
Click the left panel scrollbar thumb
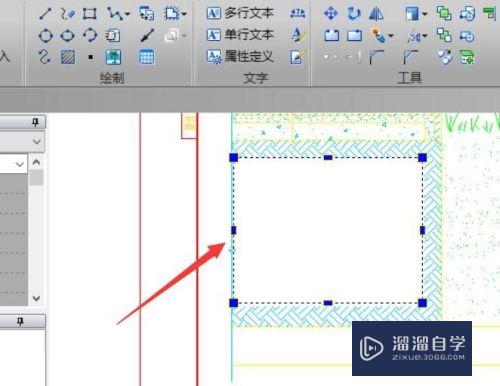coord(36,177)
